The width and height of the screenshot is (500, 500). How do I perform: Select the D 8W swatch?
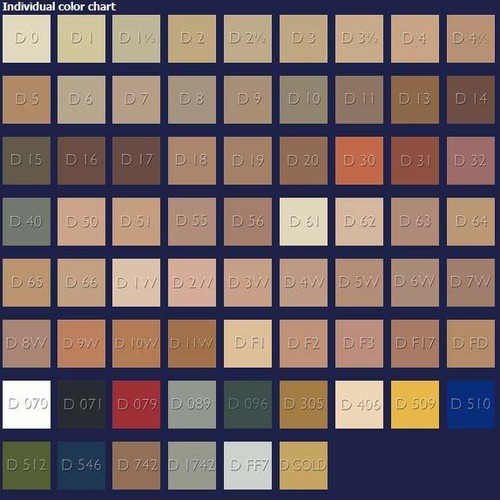[27, 344]
